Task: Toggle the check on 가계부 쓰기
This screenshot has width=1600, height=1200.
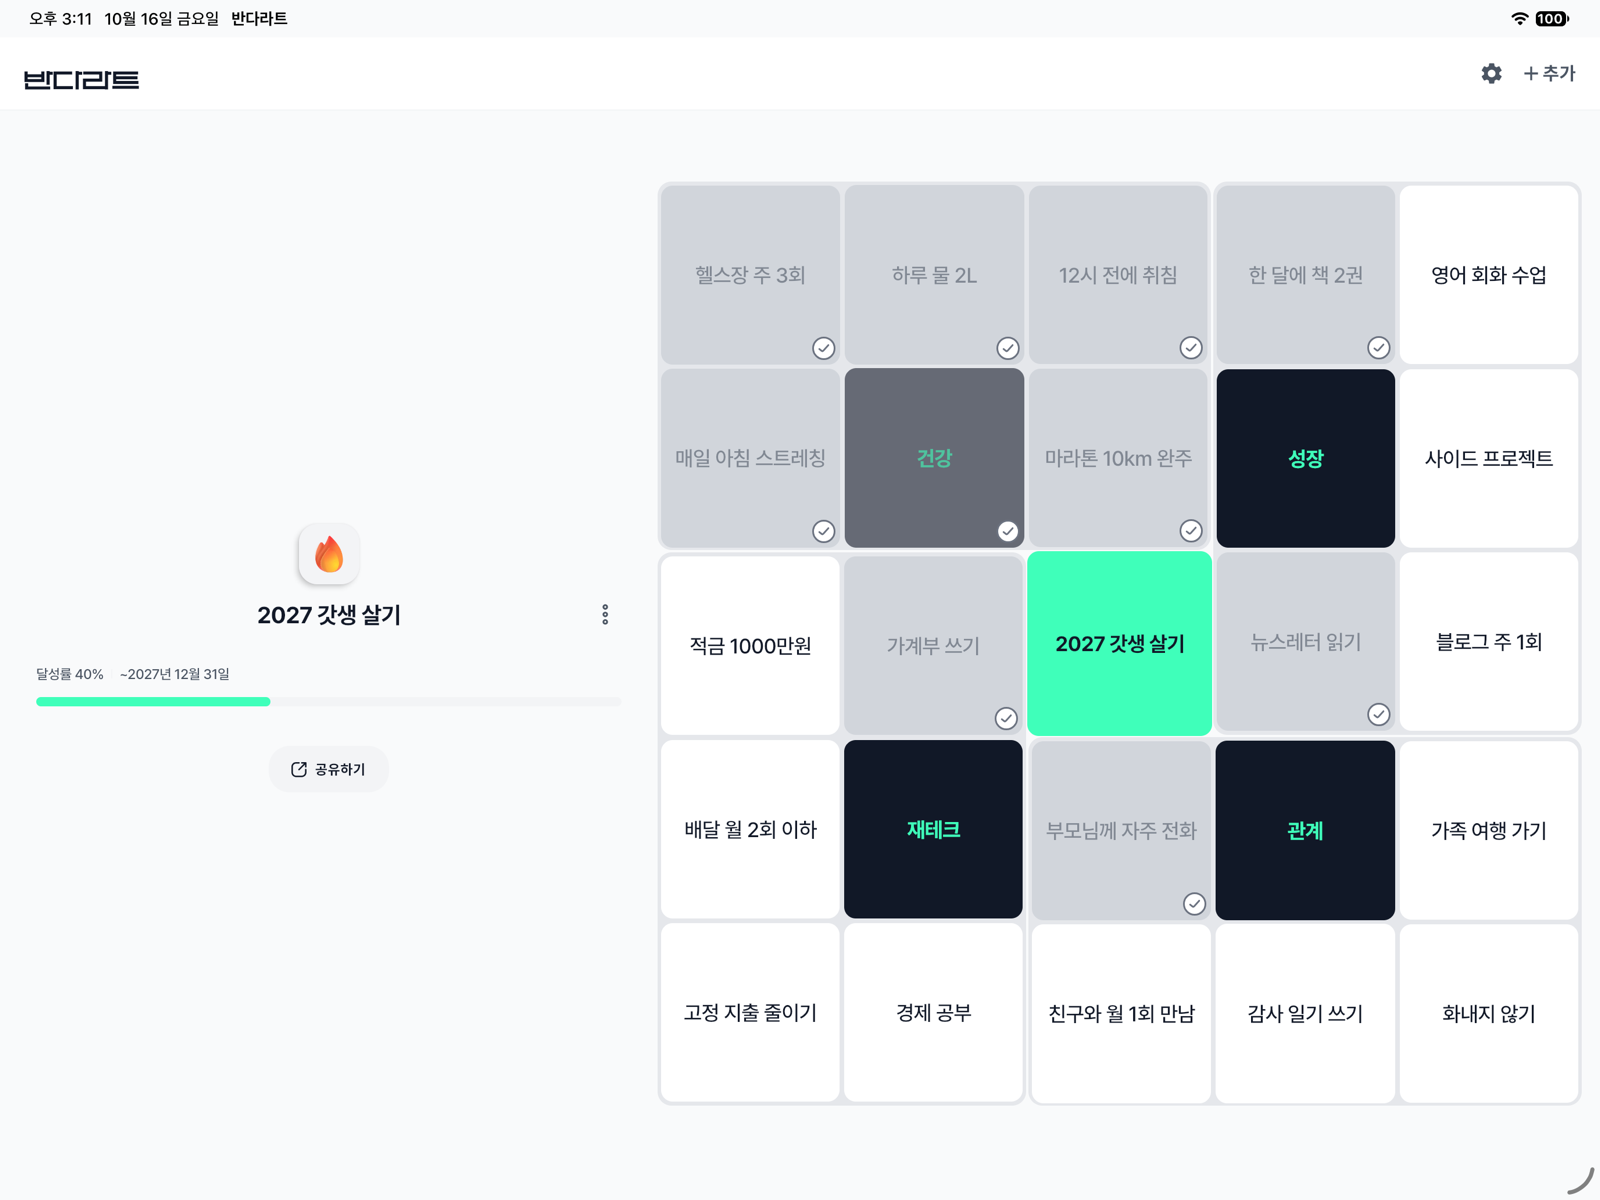Action: (x=1006, y=718)
